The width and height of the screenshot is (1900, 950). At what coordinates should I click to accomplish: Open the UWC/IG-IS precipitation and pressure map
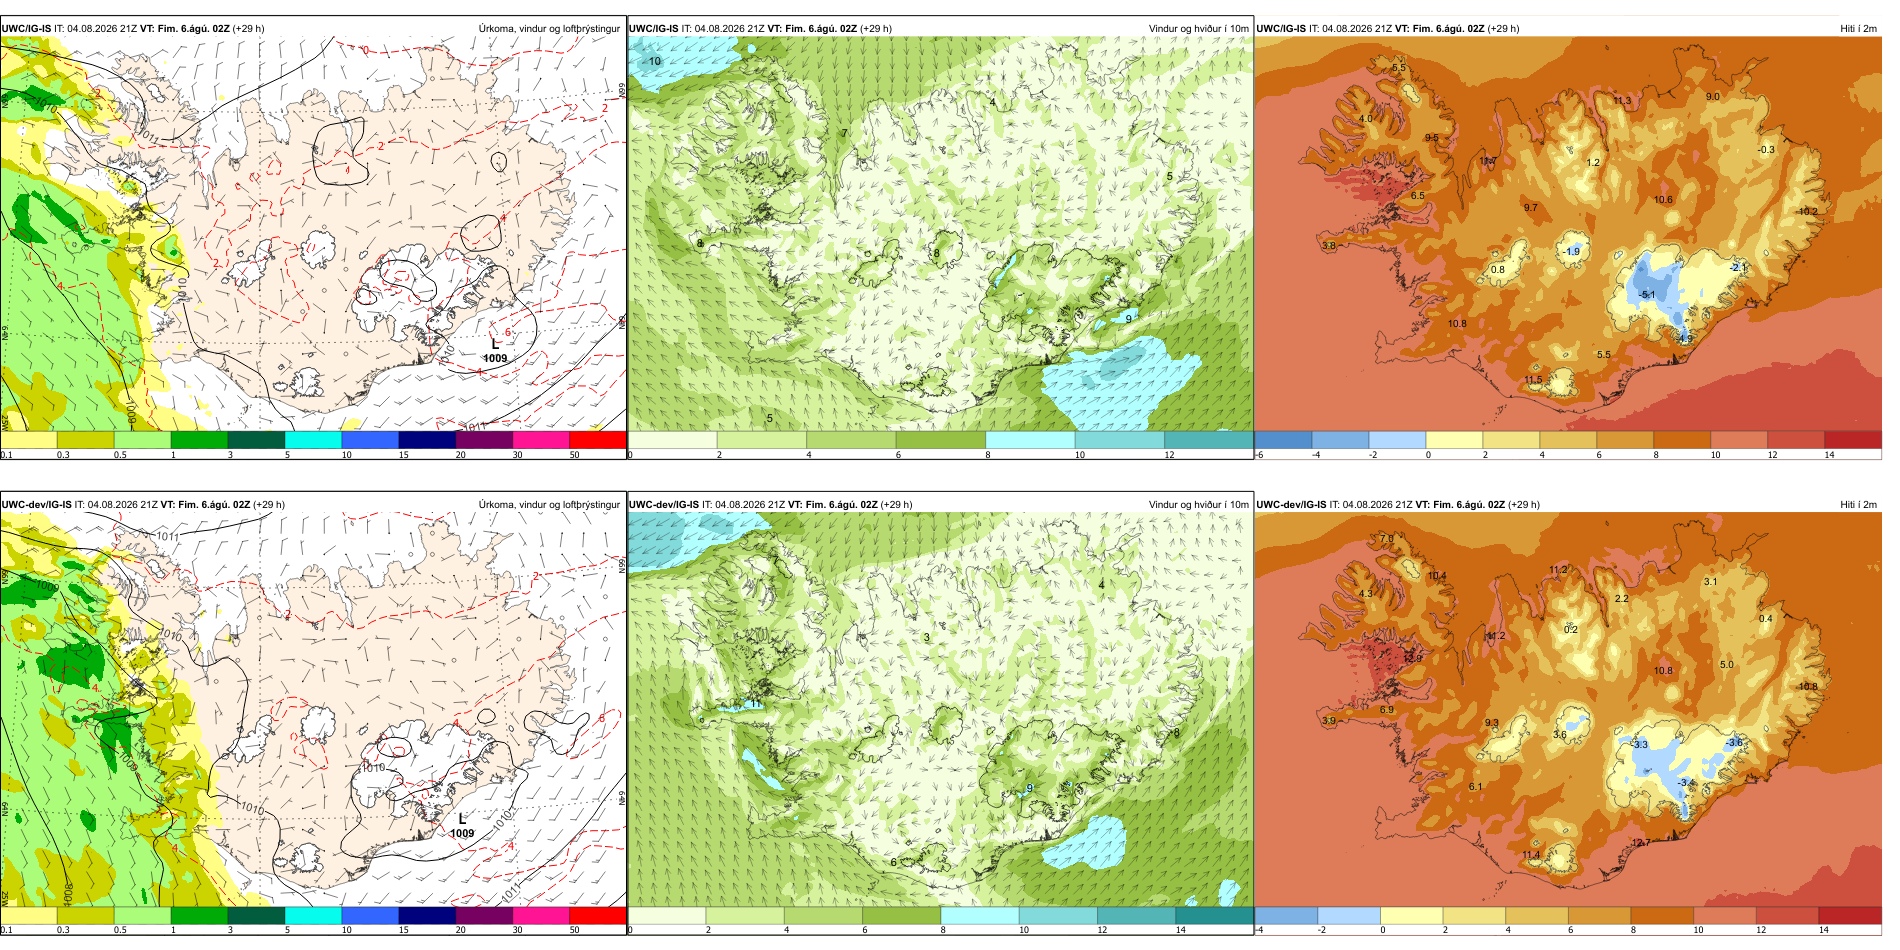(x=313, y=234)
